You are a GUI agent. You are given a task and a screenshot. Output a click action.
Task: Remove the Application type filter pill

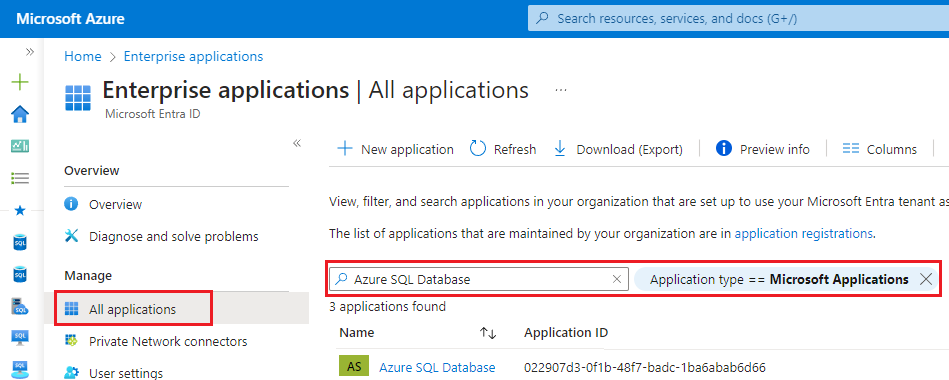pyautogui.click(x=926, y=279)
